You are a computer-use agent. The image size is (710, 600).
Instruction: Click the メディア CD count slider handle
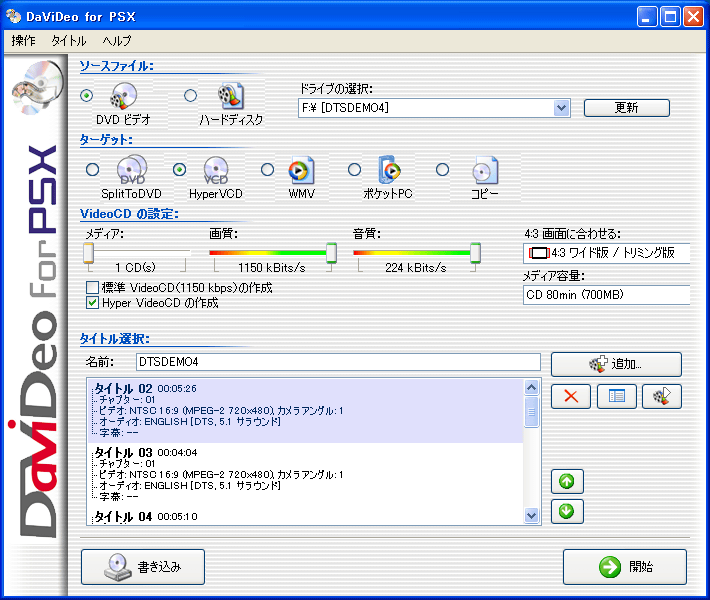88,253
